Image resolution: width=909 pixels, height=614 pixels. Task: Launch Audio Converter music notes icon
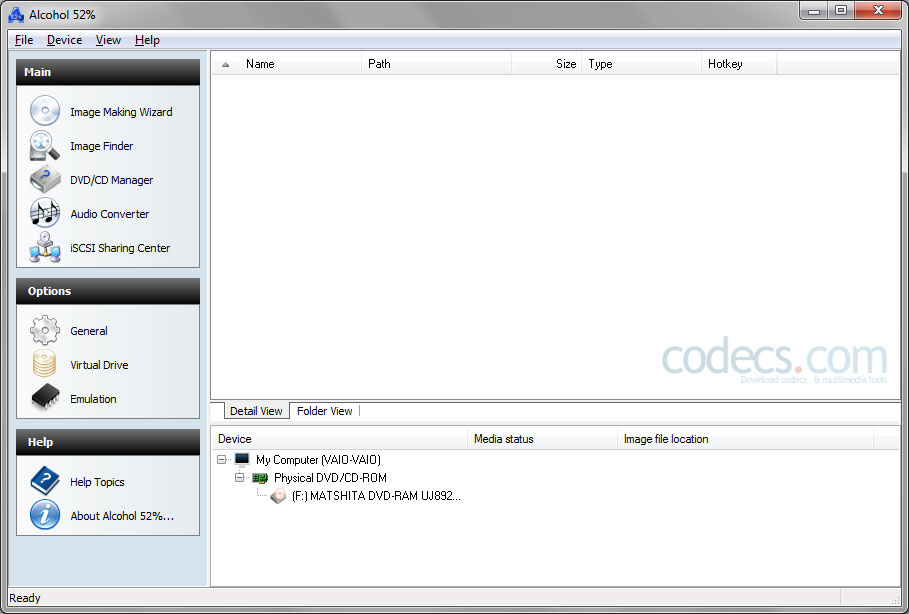point(45,213)
